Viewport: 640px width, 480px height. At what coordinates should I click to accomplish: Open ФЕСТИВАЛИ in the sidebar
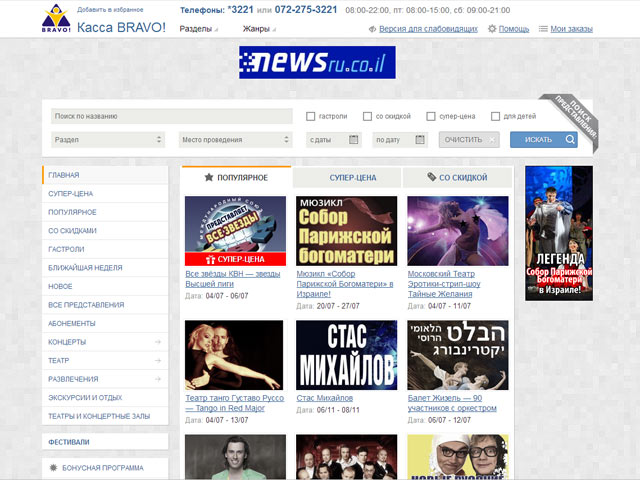pos(105,442)
